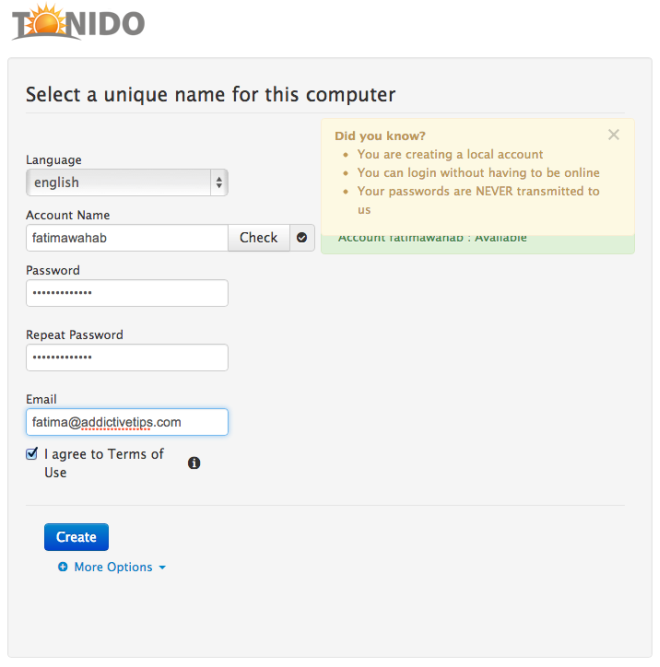Screen dimensions: 660x667
Task: Click into the Repeat Password field
Action: tap(127, 358)
